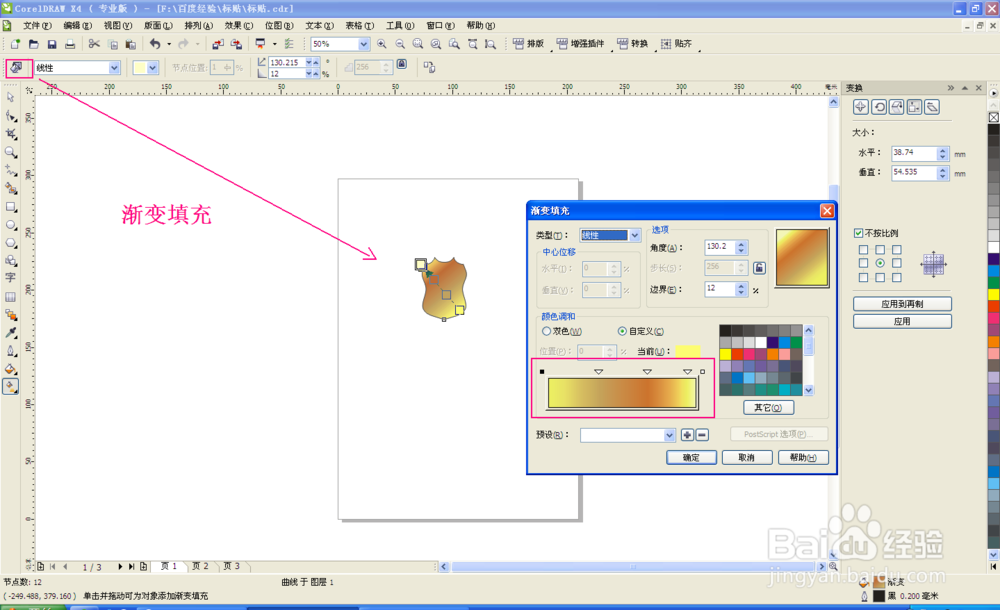Click inside the 水平 size input field
The width and height of the screenshot is (1000, 610).
point(915,153)
